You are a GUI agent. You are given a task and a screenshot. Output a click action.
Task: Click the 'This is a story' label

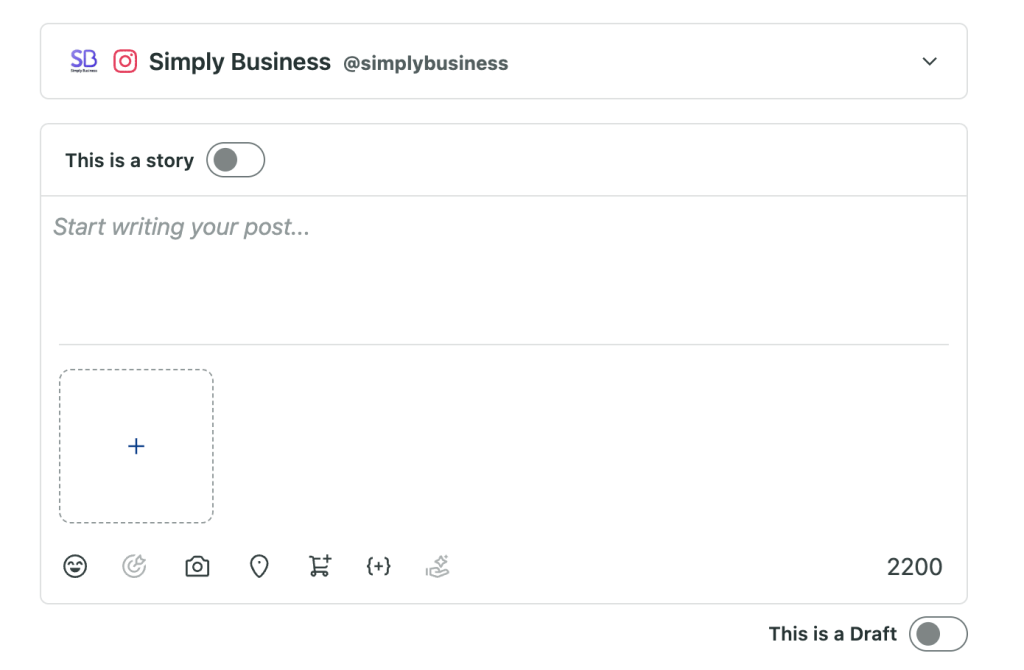[129, 161]
